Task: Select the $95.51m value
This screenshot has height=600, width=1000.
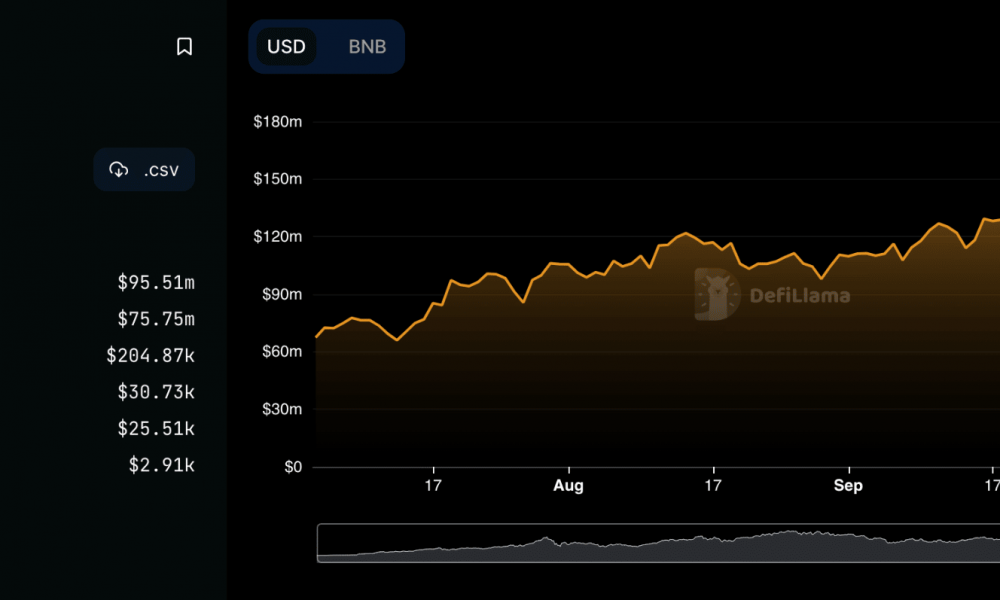Action: pos(156,282)
